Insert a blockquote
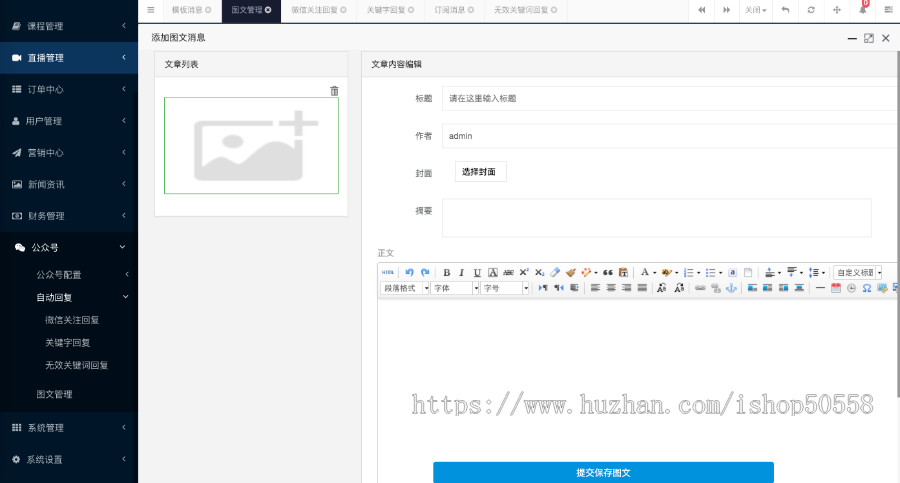The height and width of the screenshot is (483, 900). tap(608, 272)
